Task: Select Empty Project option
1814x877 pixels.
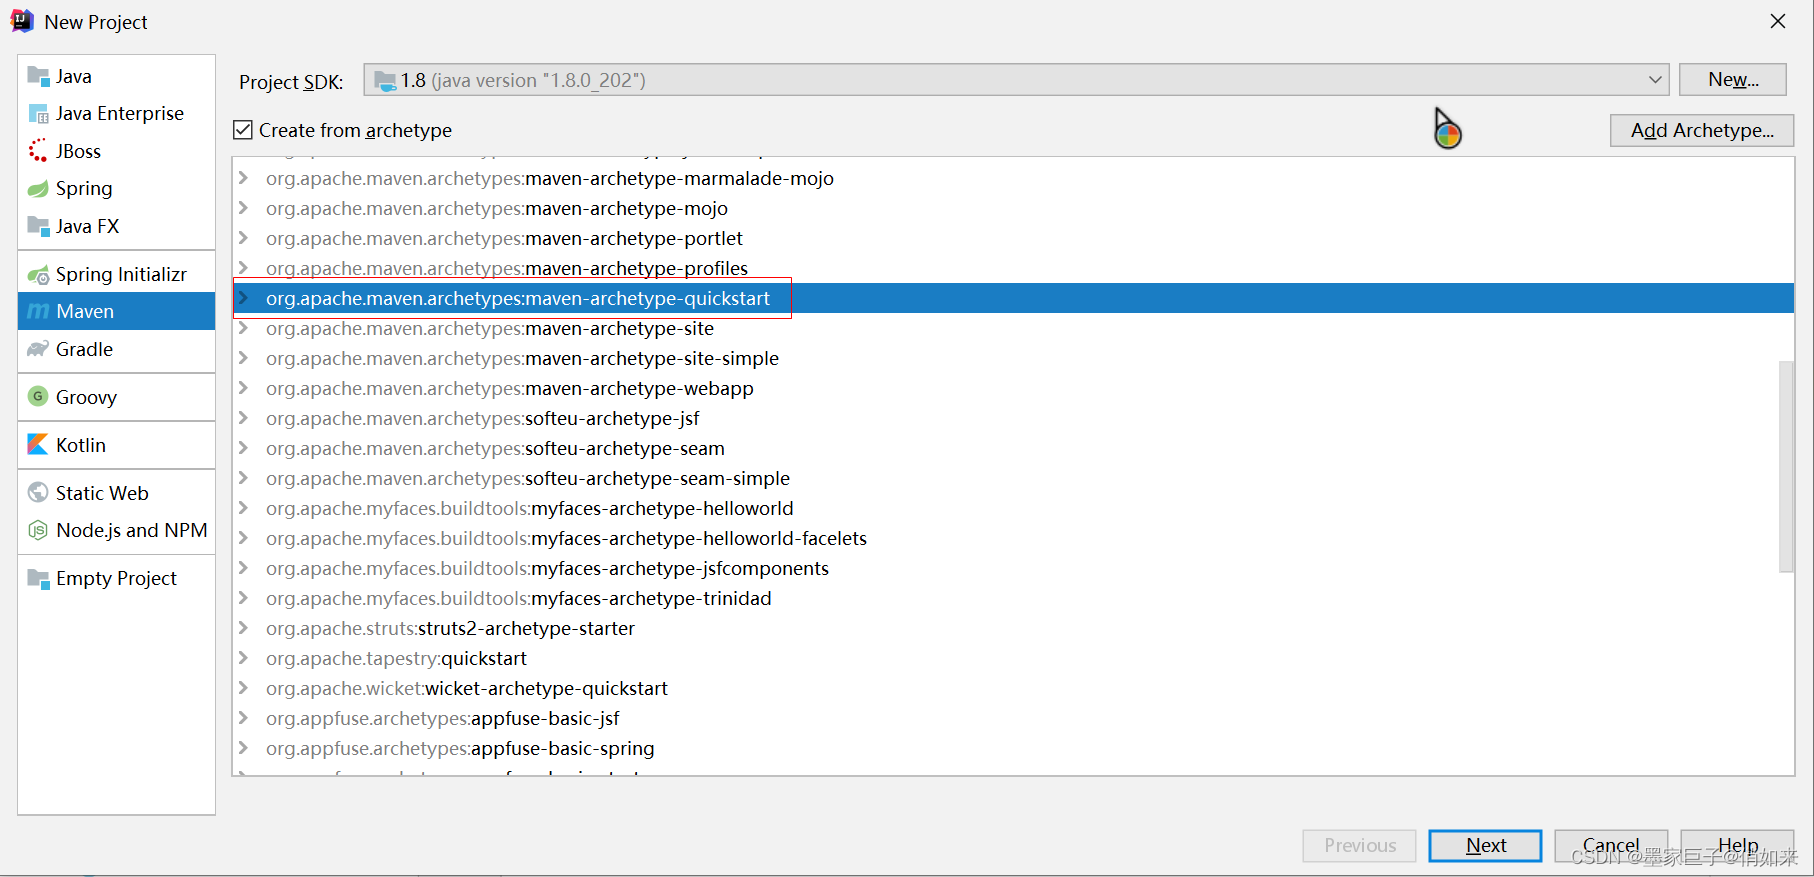Action: point(116,578)
